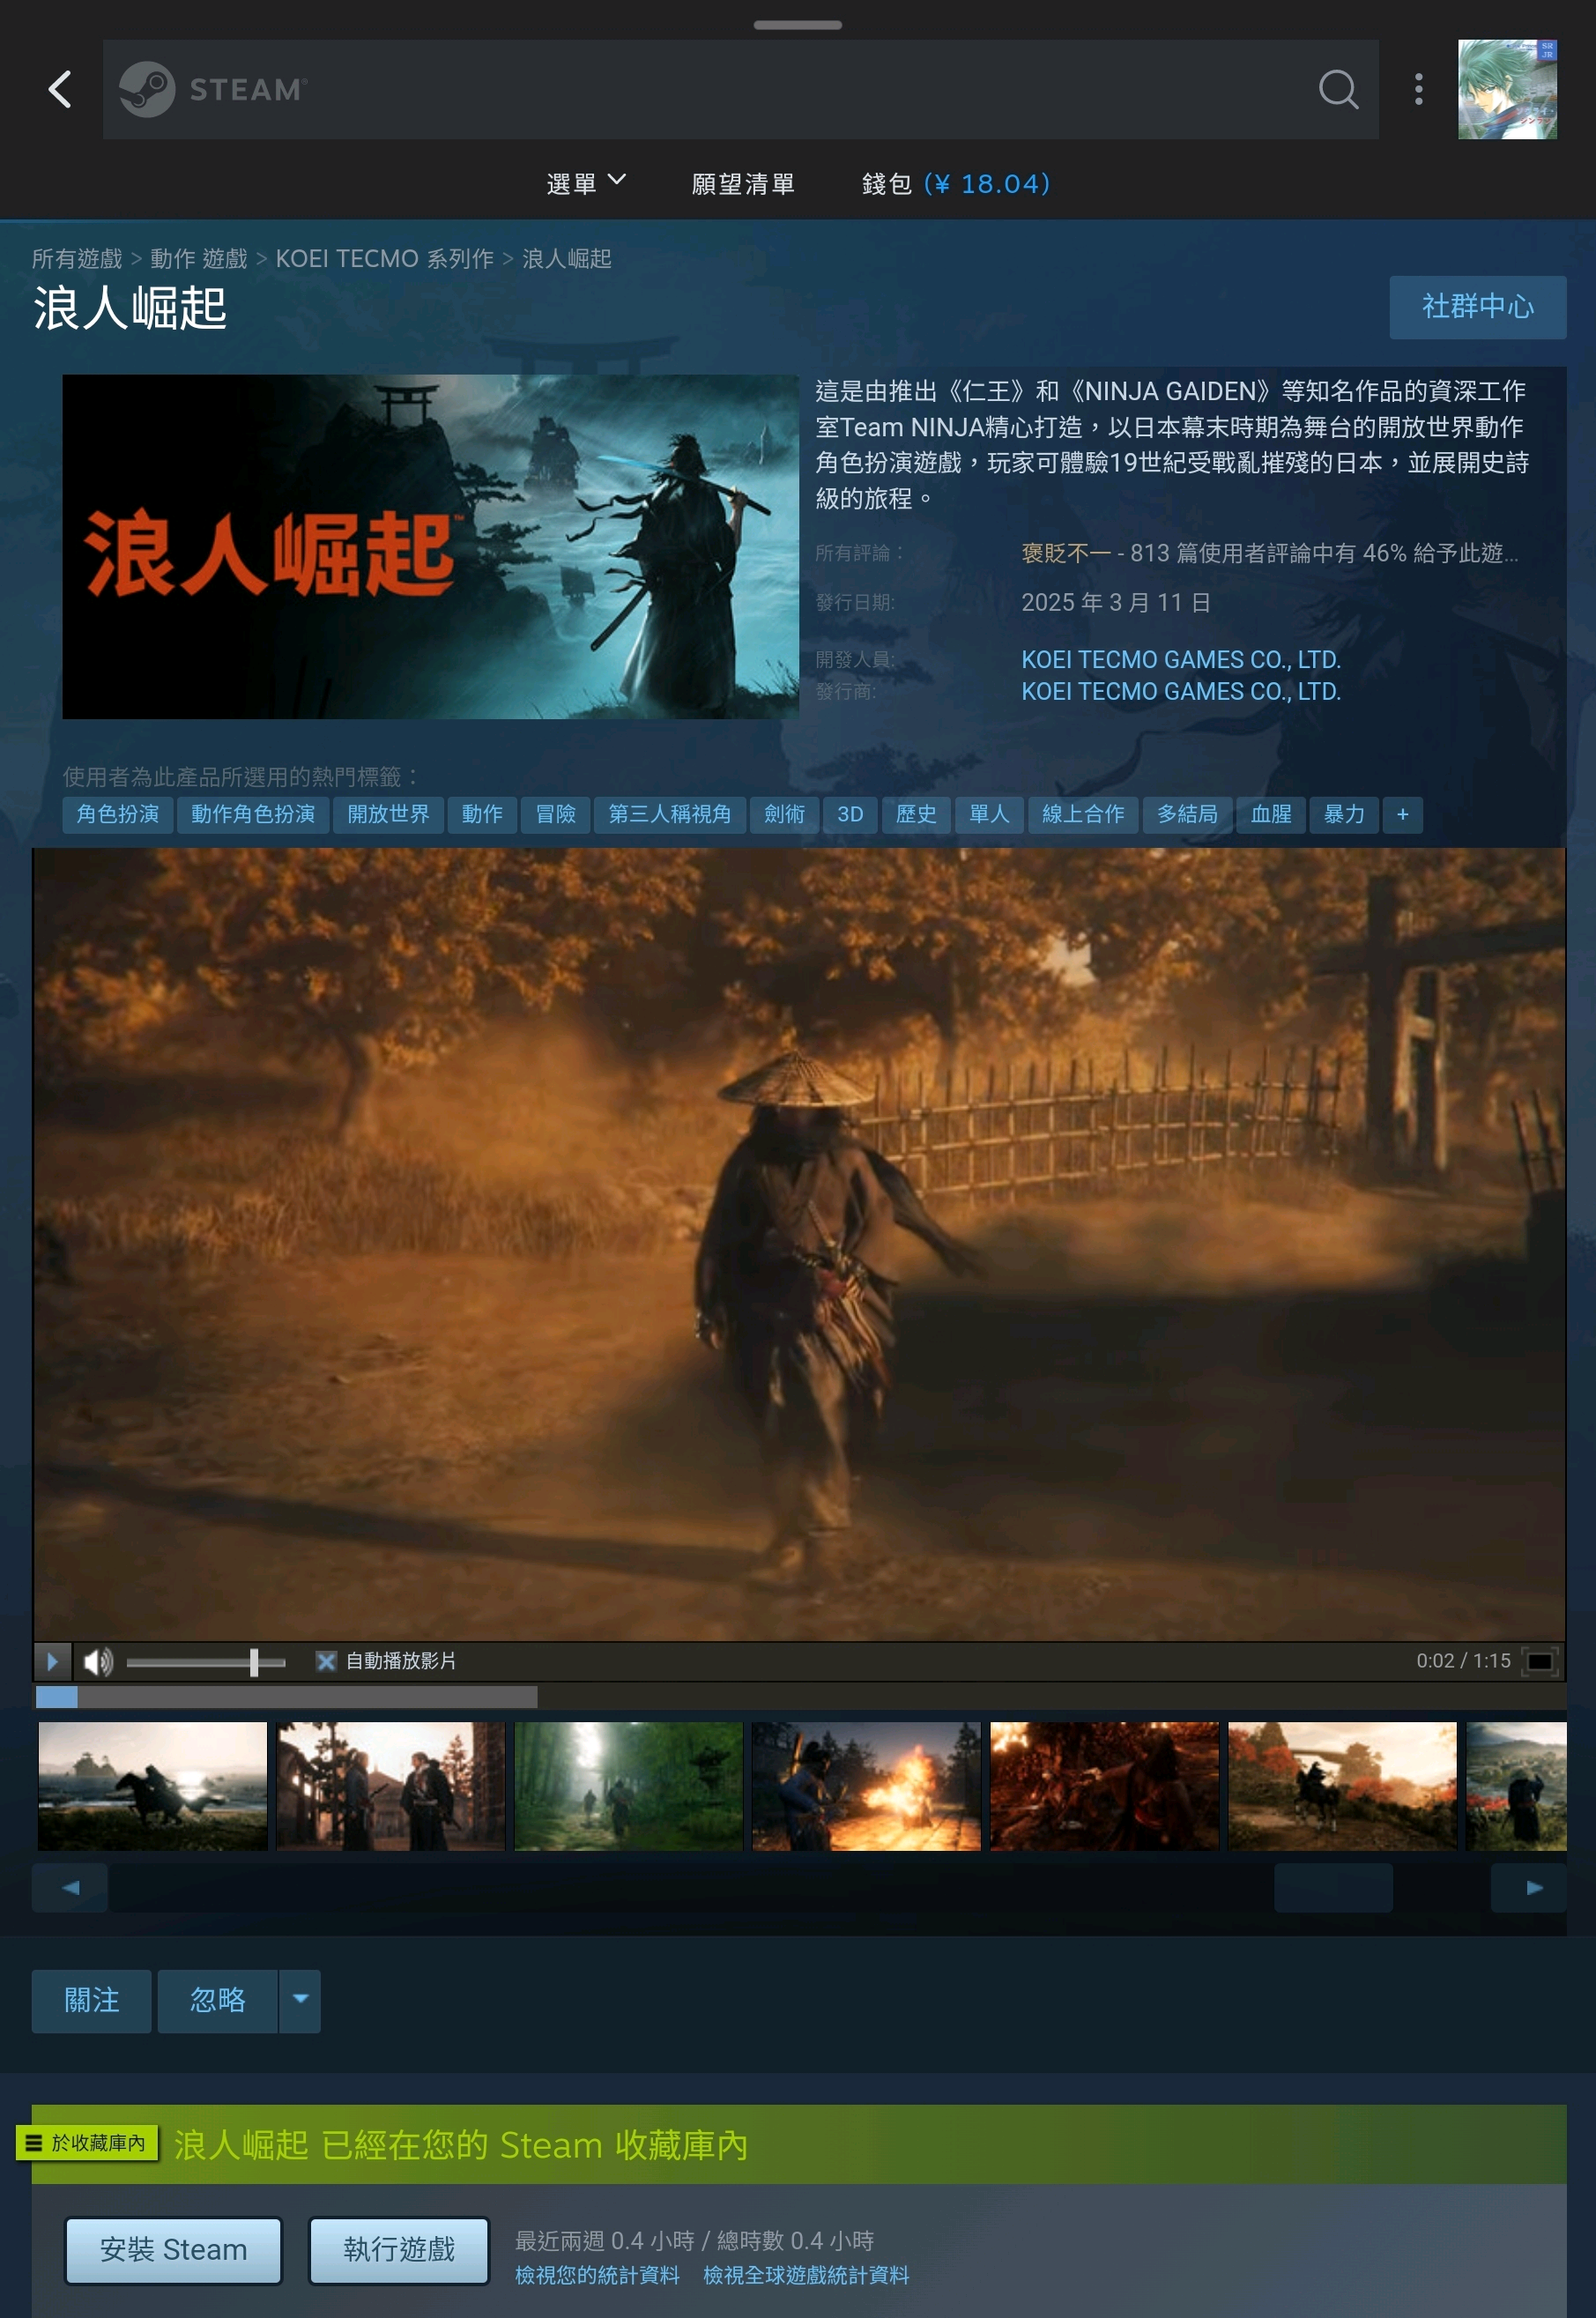The height and width of the screenshot is (2318, 1596).
Task: Open the Steam logo home
Action: (213, 89)
